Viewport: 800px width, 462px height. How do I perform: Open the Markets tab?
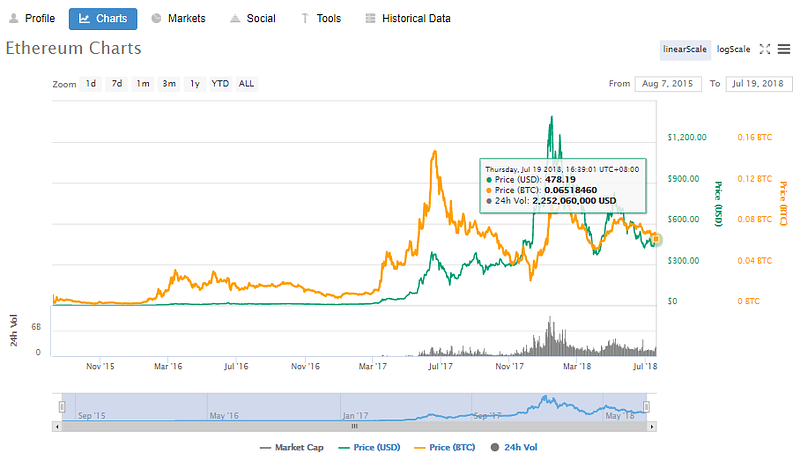pos(179,19)
